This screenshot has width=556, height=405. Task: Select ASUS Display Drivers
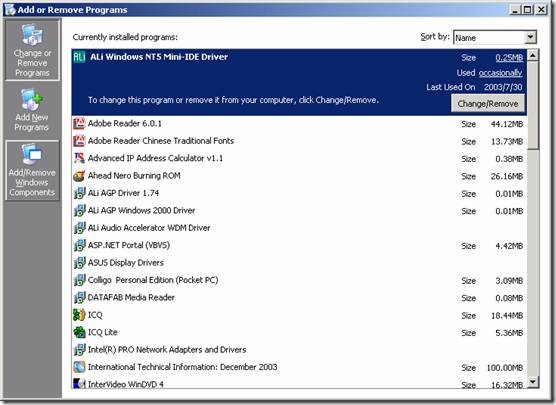click(126, 262)
